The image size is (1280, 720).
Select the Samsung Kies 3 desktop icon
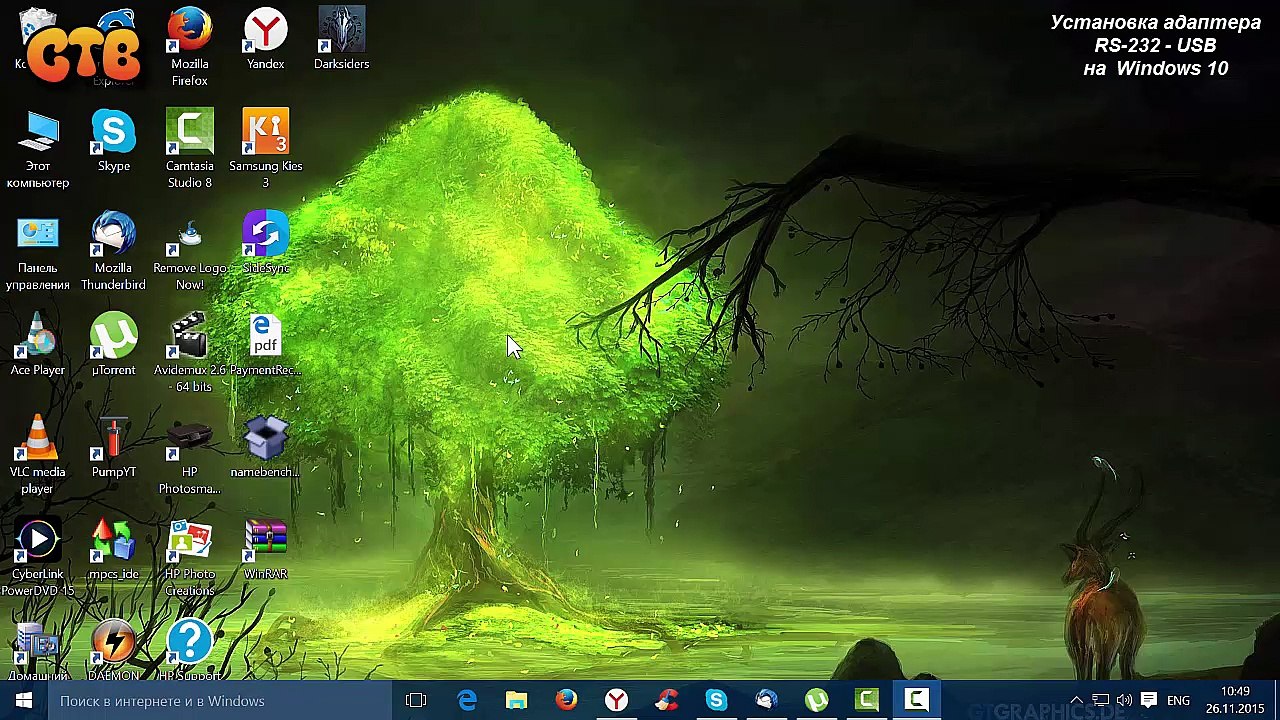265,149
